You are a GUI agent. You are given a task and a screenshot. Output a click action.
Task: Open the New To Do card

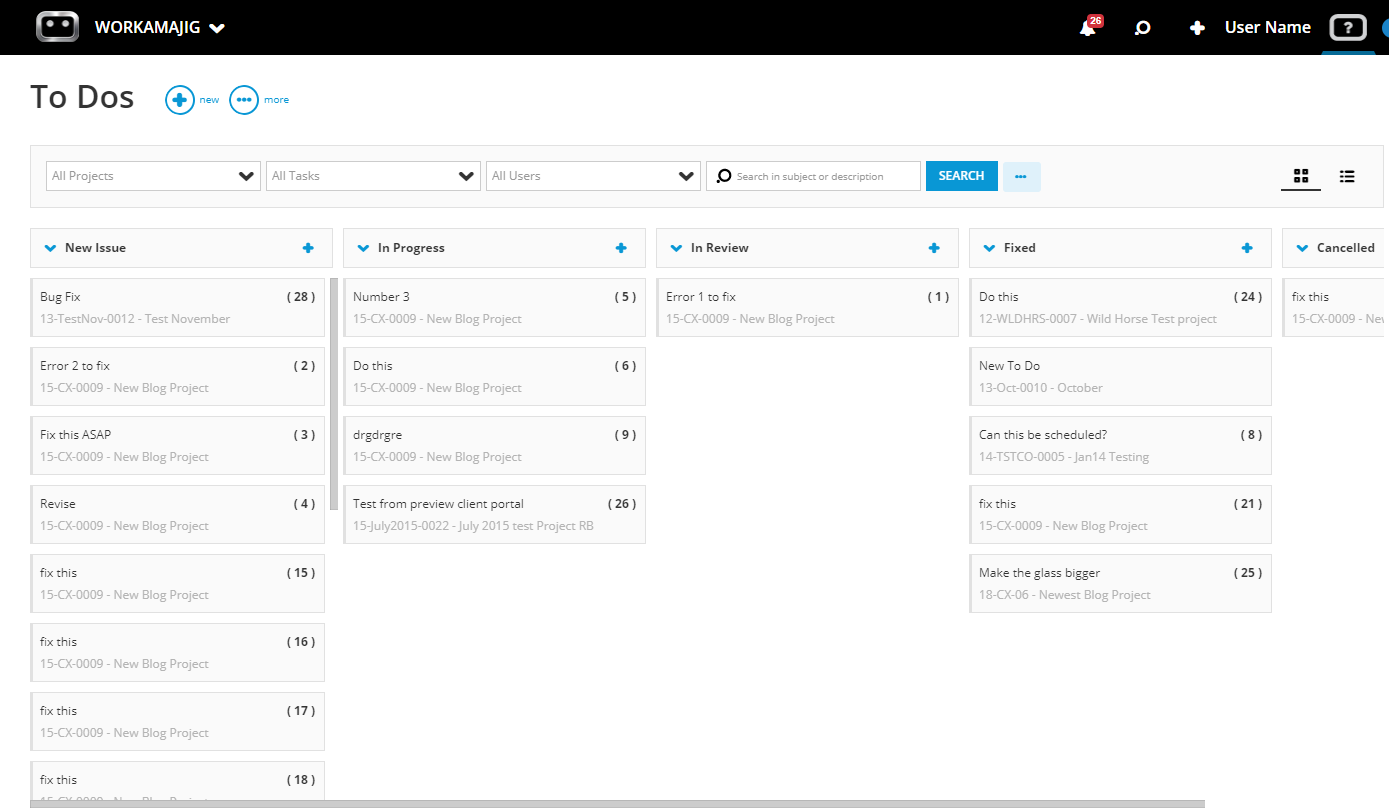tap(1120, 376)
